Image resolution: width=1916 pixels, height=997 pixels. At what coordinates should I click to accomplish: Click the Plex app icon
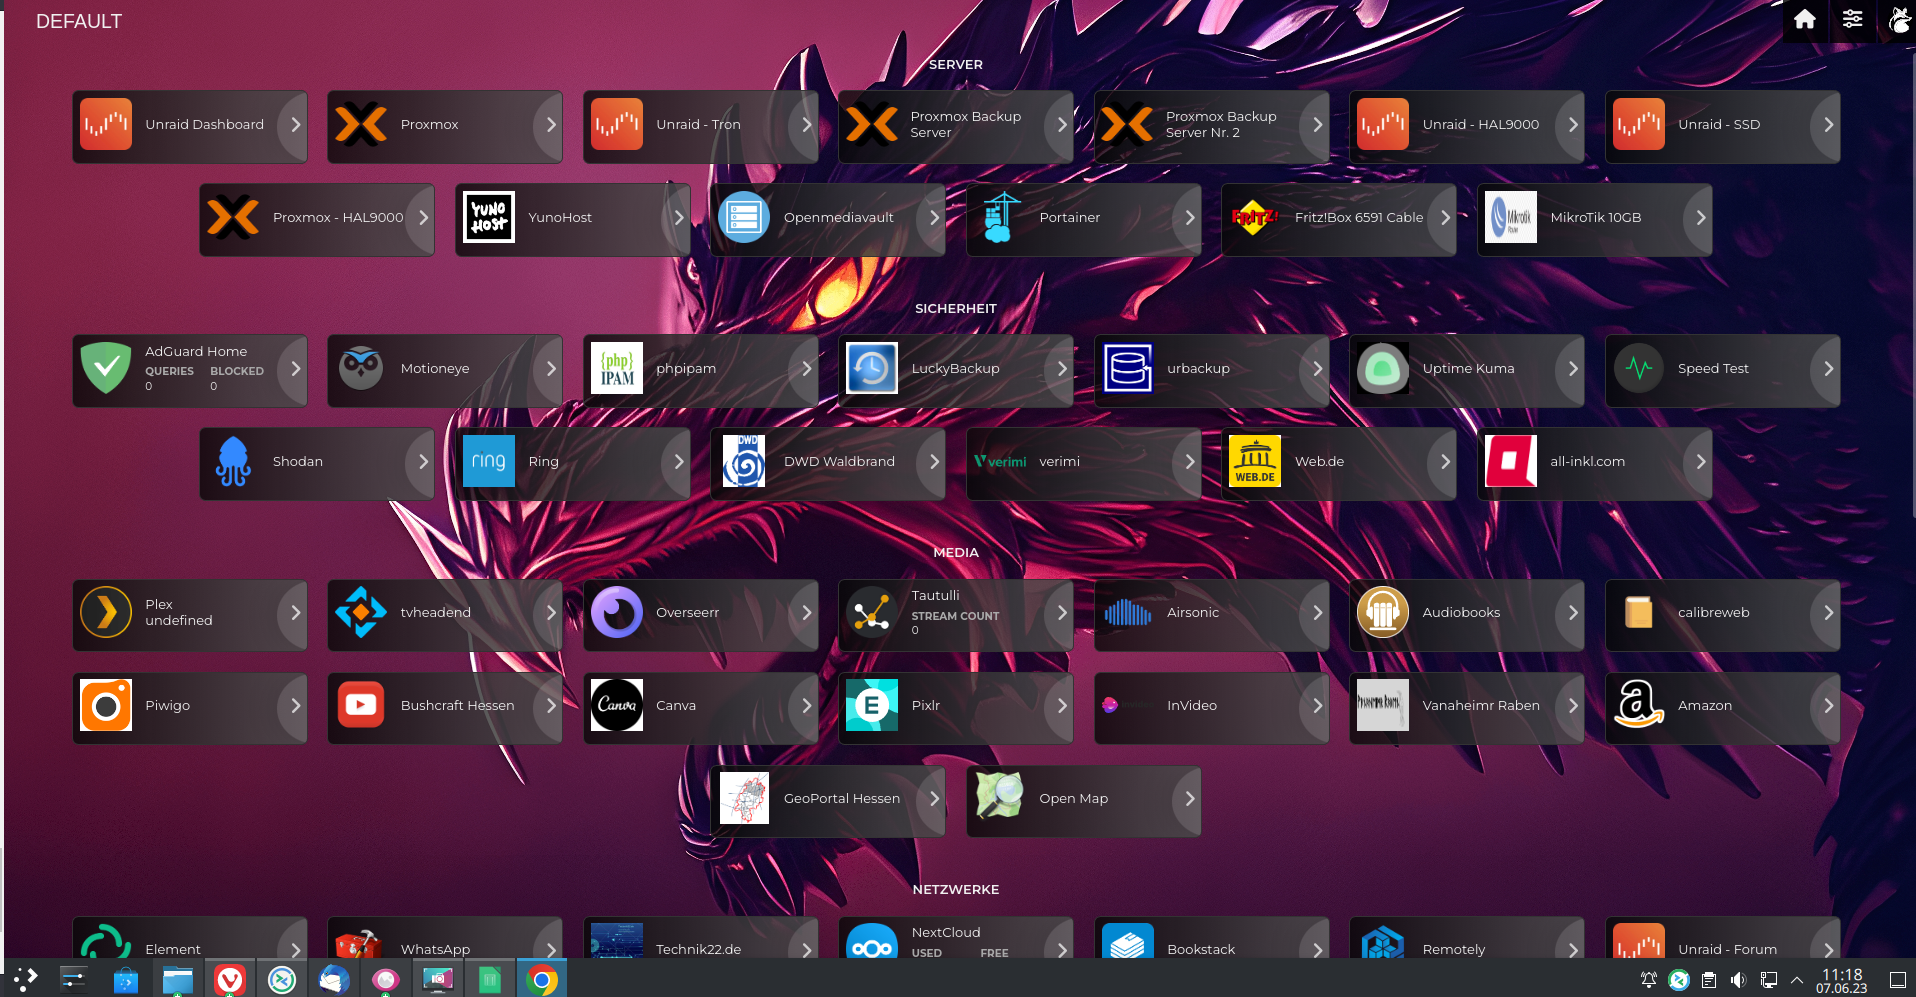click(x=105, y=613)
